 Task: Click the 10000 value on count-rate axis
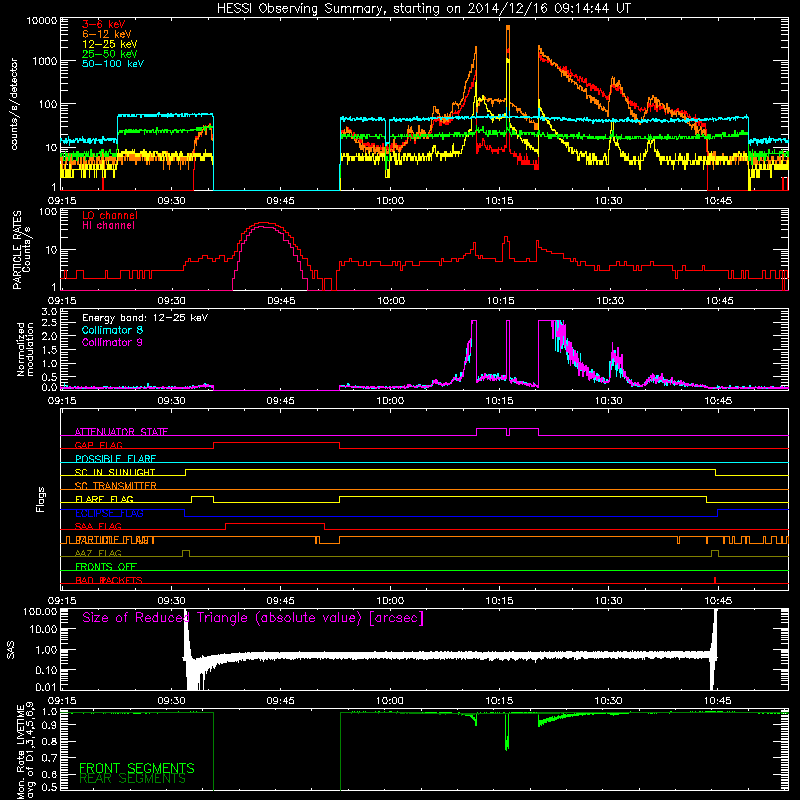tap(41, 21)
